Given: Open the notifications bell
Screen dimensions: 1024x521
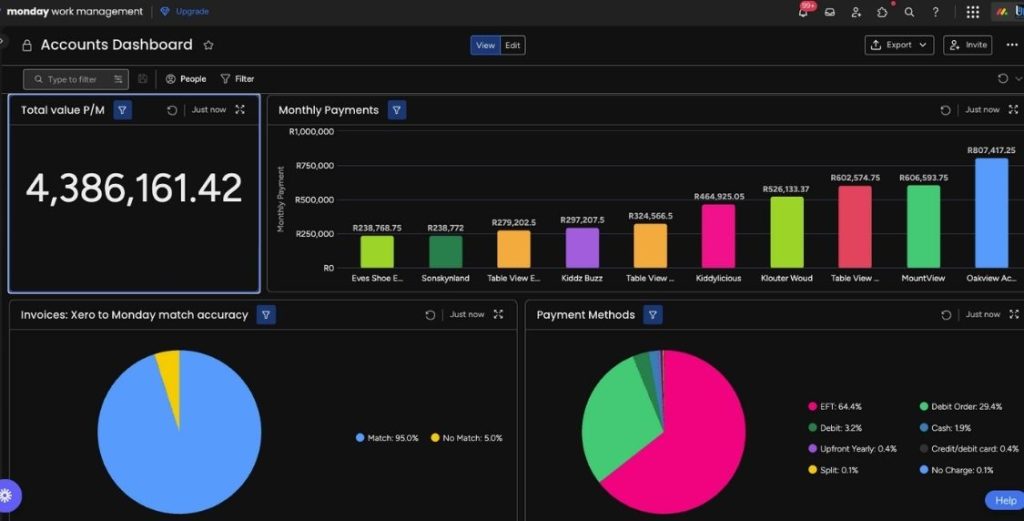Looking at the screenshot, I should (803, 12).
